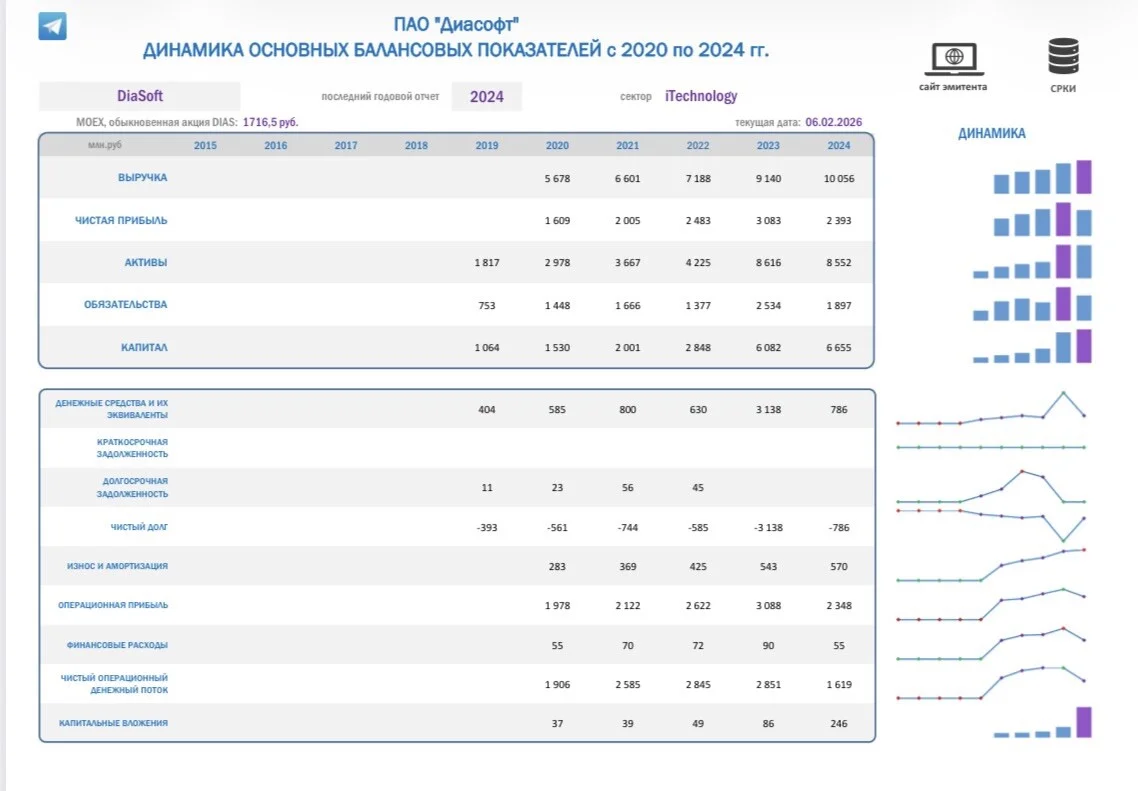Select the 2024 last annual report box
This screenshot has height=791, width=1138.
pos(486,97)
